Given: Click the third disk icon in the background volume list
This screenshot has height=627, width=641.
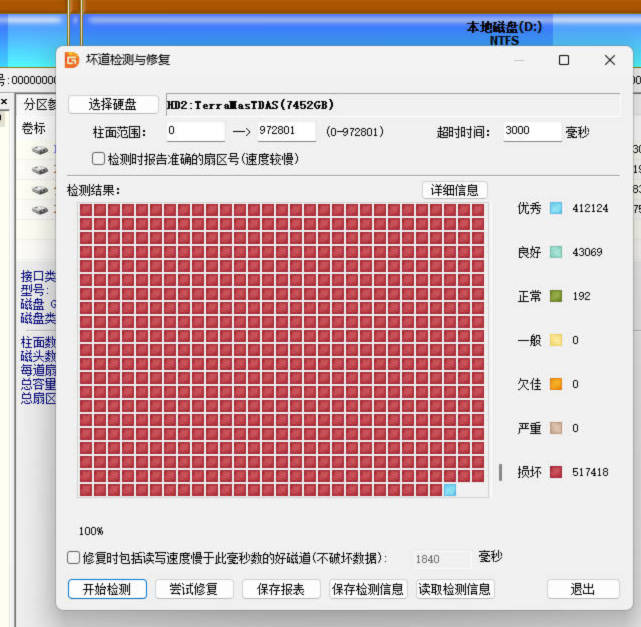Looking at the screenshot, I should [40, 190].
